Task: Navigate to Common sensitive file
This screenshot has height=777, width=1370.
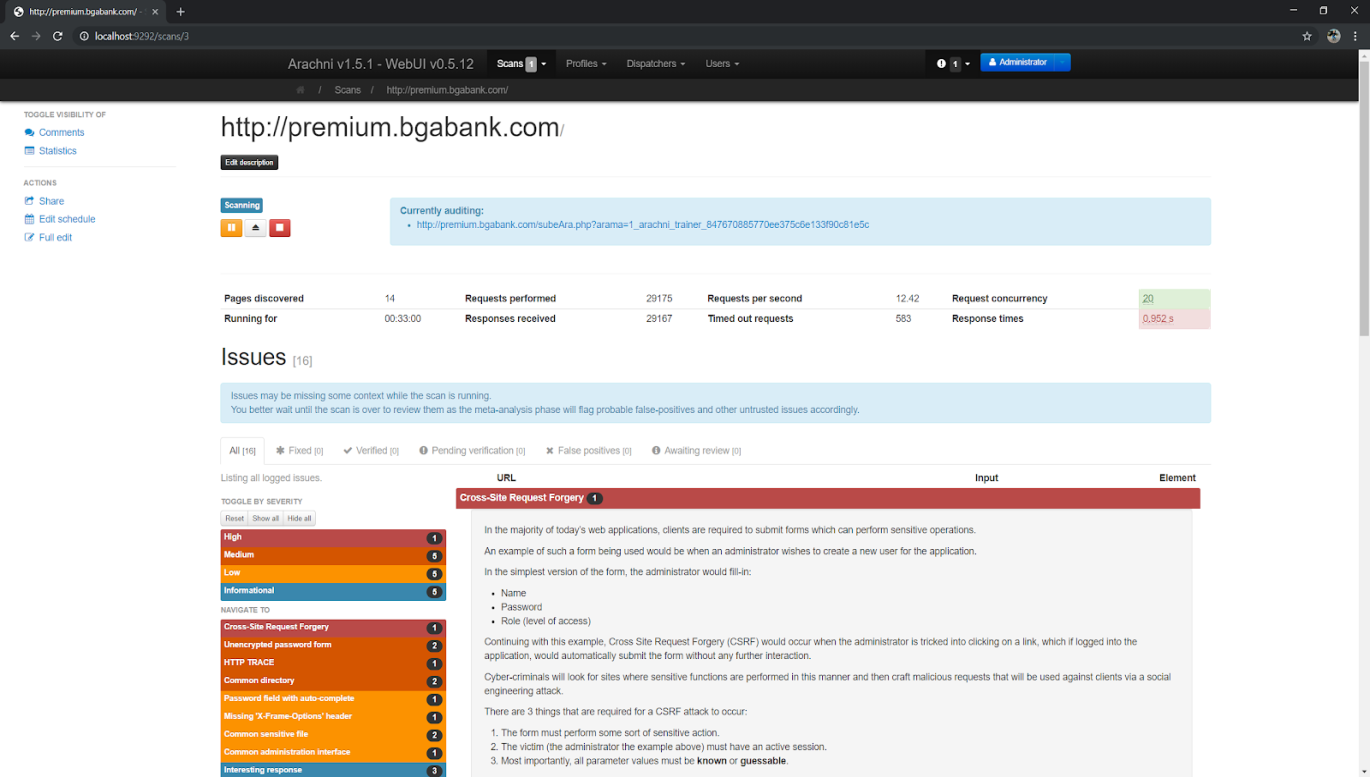Action: 333,736
